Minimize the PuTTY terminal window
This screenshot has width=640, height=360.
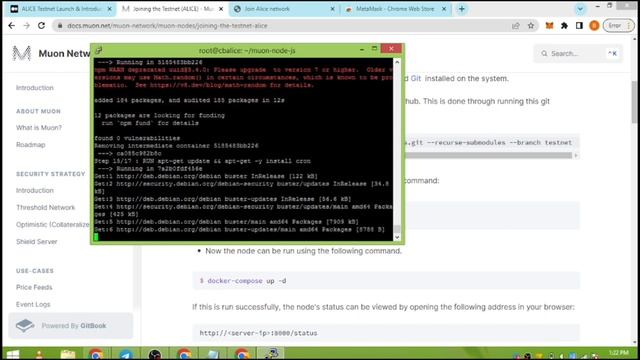click(362, 49)
